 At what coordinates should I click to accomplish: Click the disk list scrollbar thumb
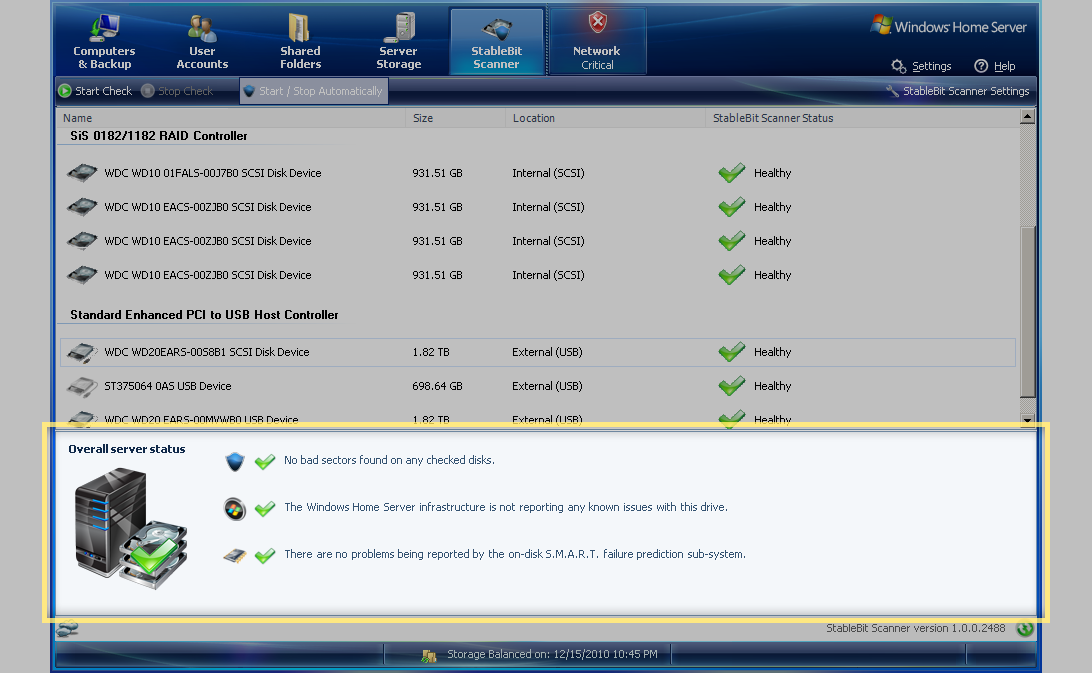tap(1027, 311)
